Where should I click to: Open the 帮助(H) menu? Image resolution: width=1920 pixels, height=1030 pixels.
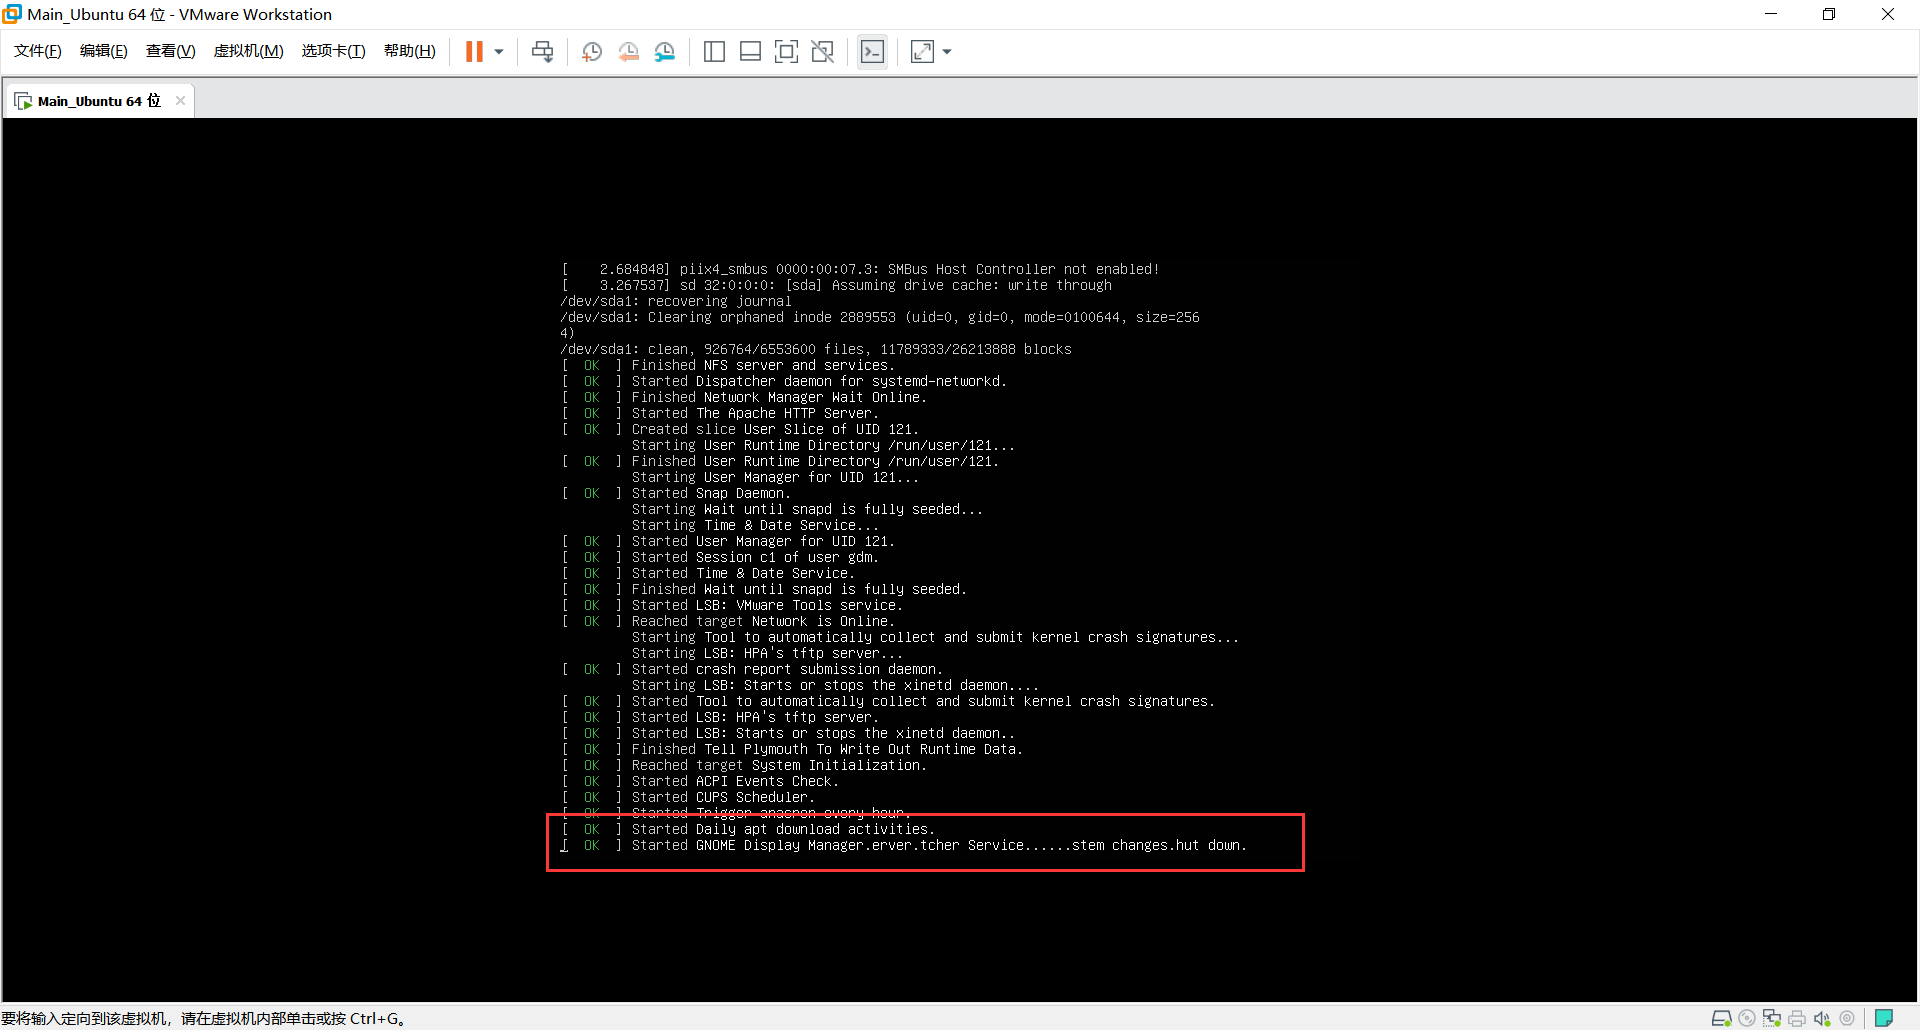click(x=409, y=51)
